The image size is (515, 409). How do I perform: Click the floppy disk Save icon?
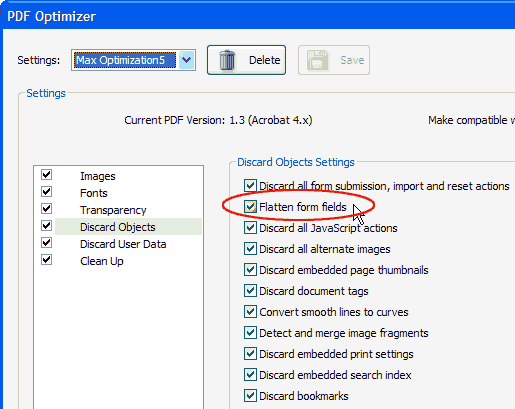pyautogui.click(x=318, y=60)
